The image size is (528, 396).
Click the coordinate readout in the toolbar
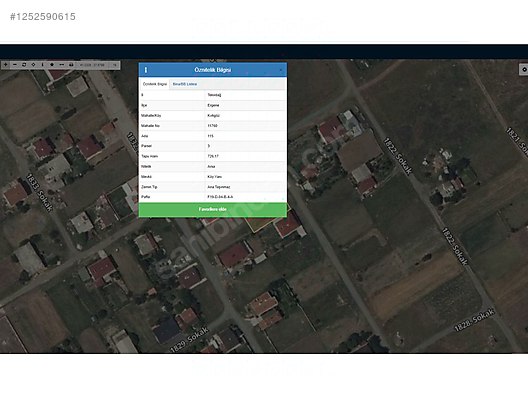pos(92,64)
